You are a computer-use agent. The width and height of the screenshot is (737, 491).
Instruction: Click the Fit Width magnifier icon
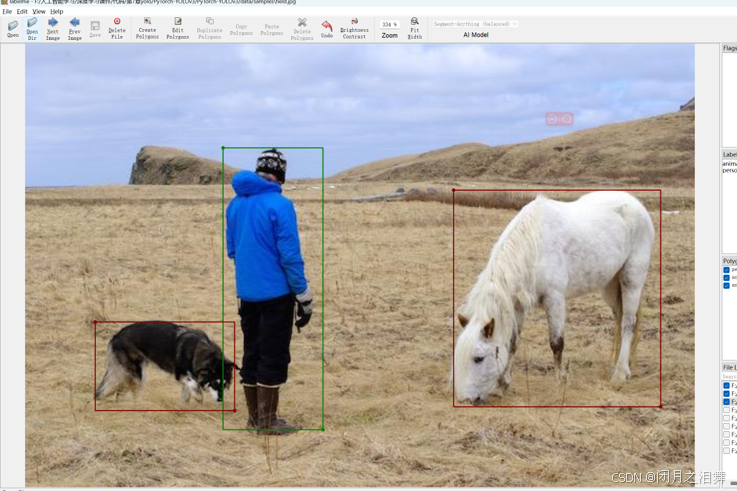point(415,28)
